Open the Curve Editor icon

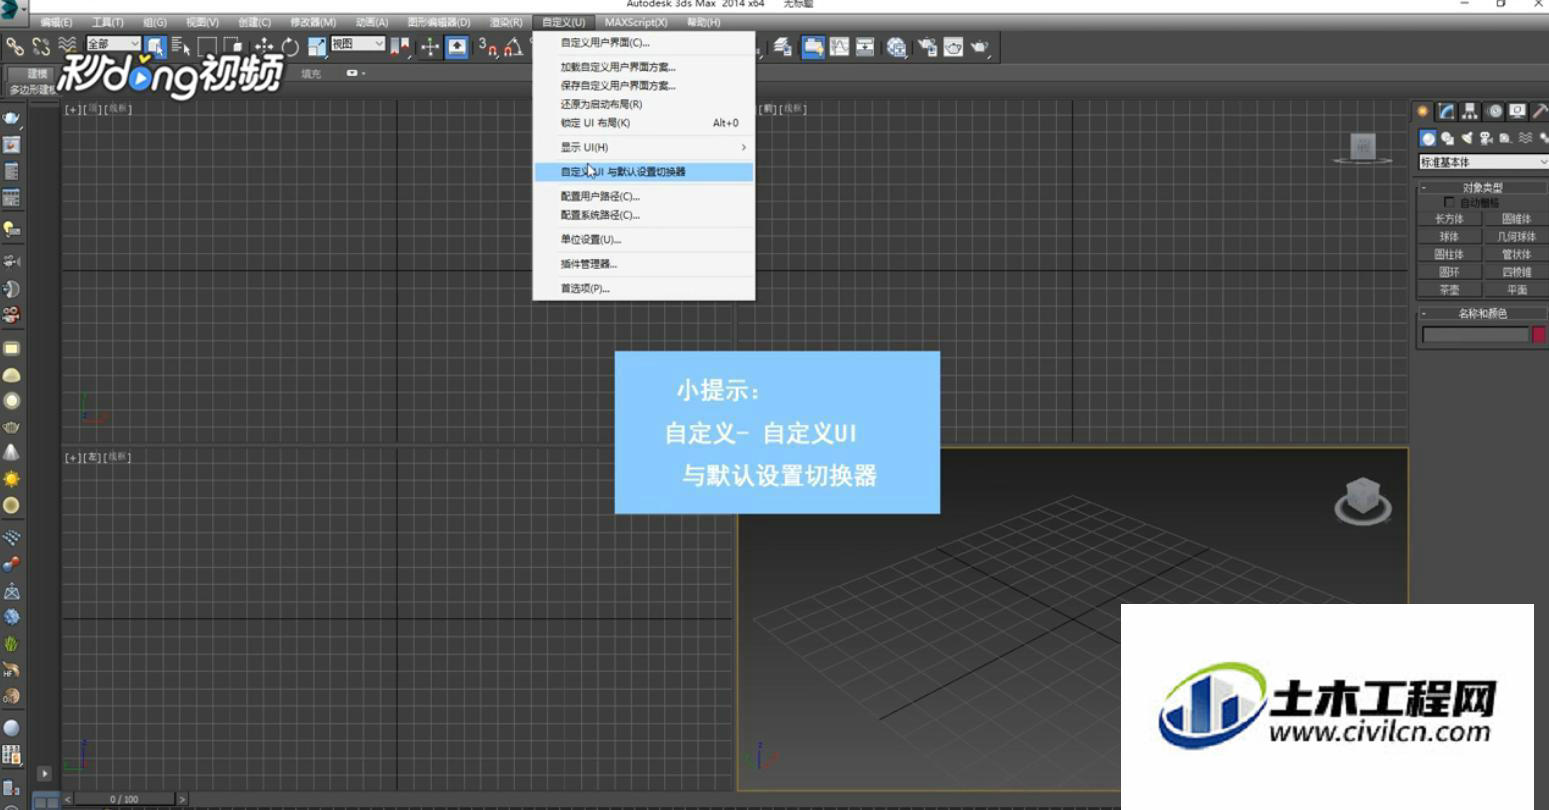(x=839, y=46)
